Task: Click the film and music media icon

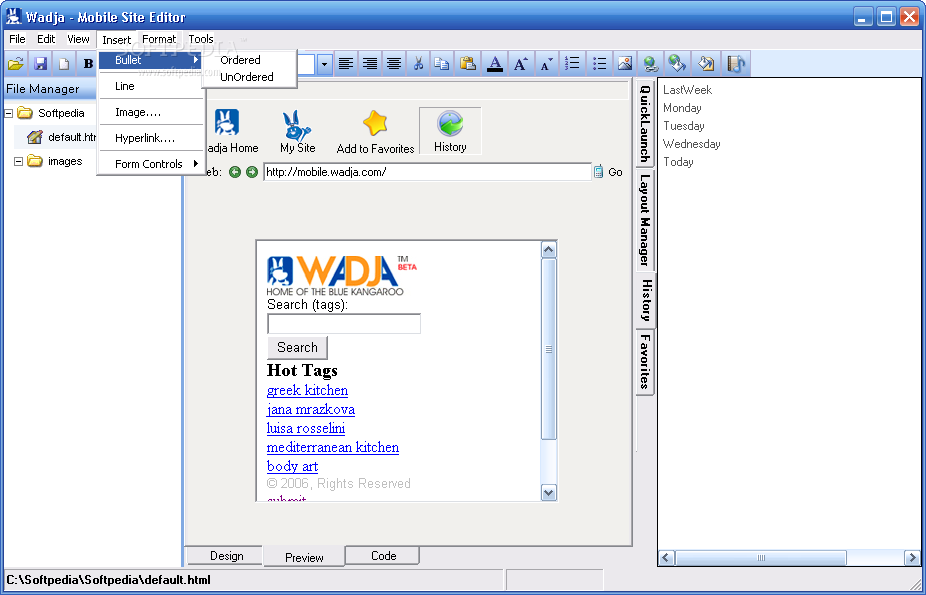Action: click(x=736, y=63)
